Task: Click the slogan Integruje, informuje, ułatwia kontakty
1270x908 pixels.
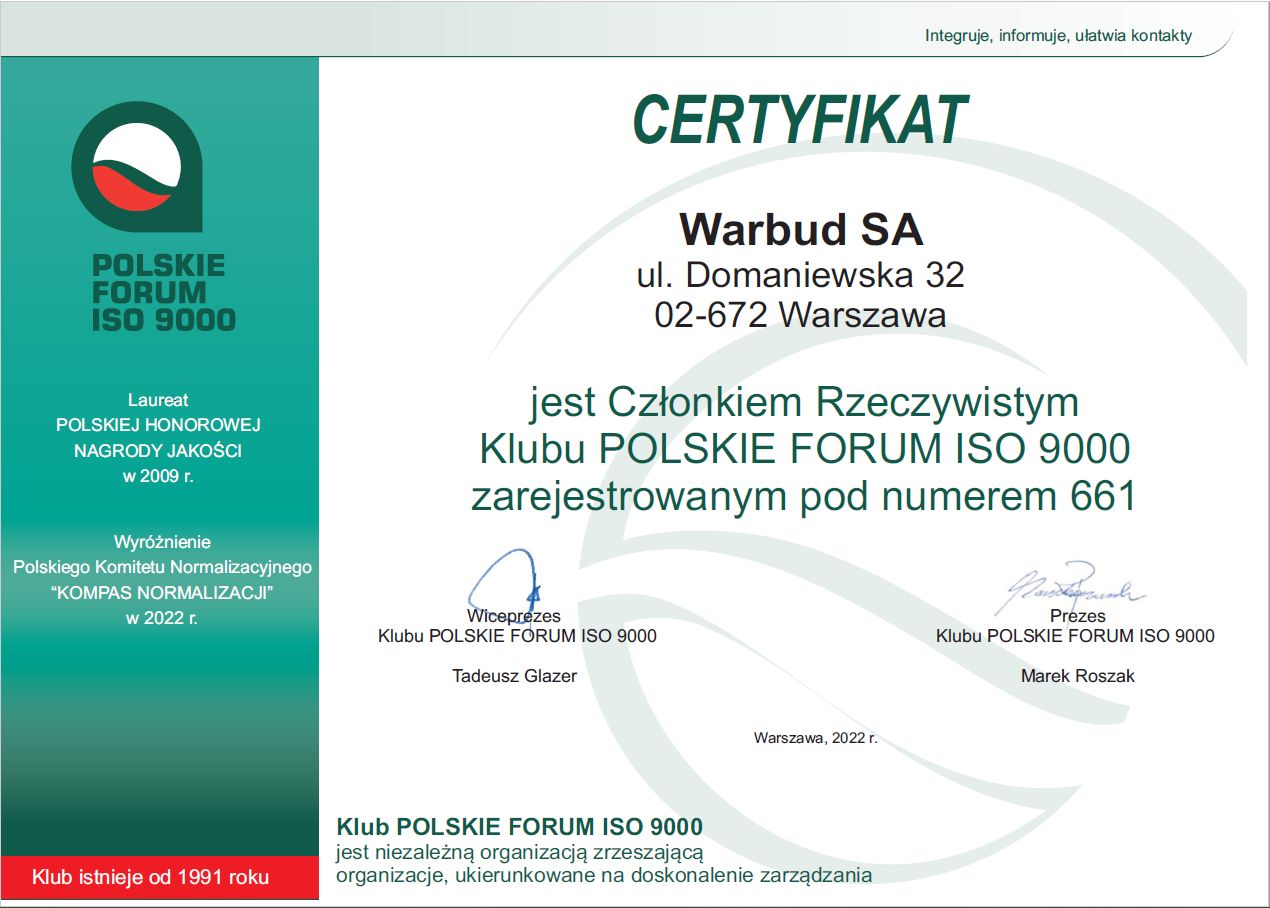Action: (x=1059, y=36)
